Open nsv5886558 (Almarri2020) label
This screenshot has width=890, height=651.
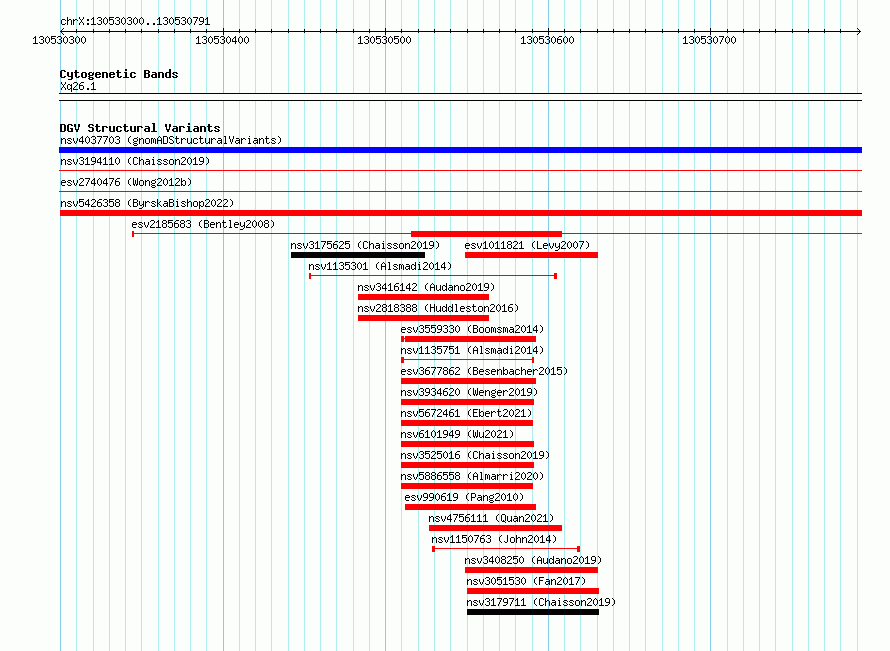(x=472, y=476)
